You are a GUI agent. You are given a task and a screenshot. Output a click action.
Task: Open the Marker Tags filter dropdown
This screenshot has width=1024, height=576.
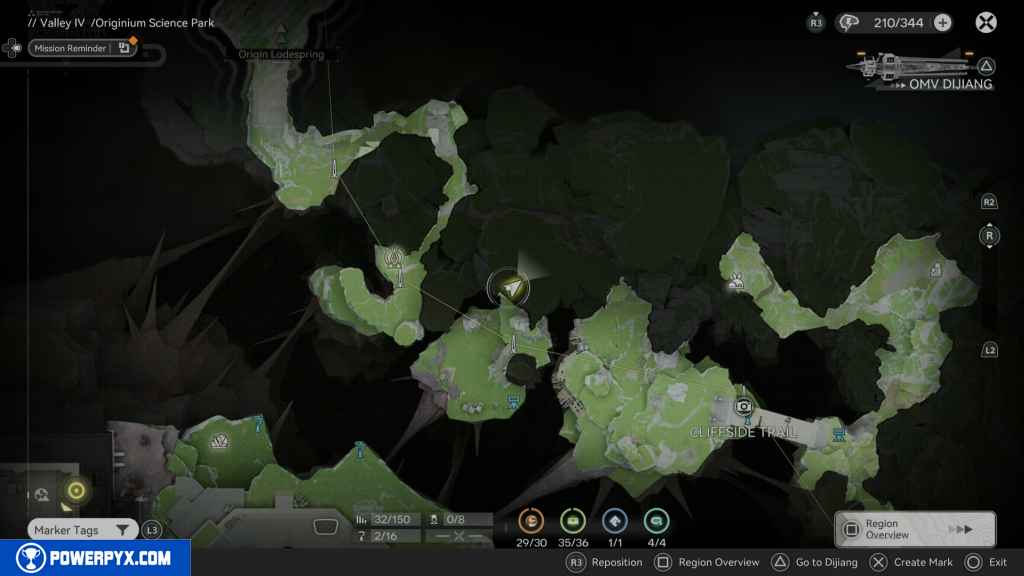coord(82,530)
